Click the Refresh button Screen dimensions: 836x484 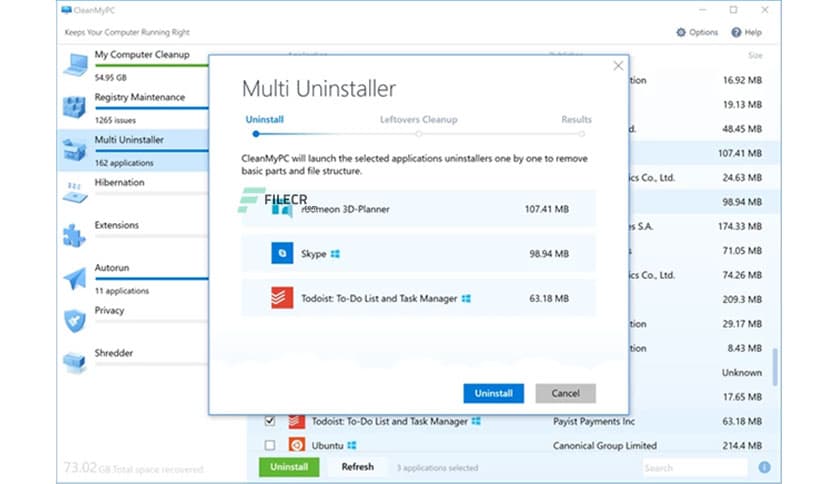tap(358, 467)
